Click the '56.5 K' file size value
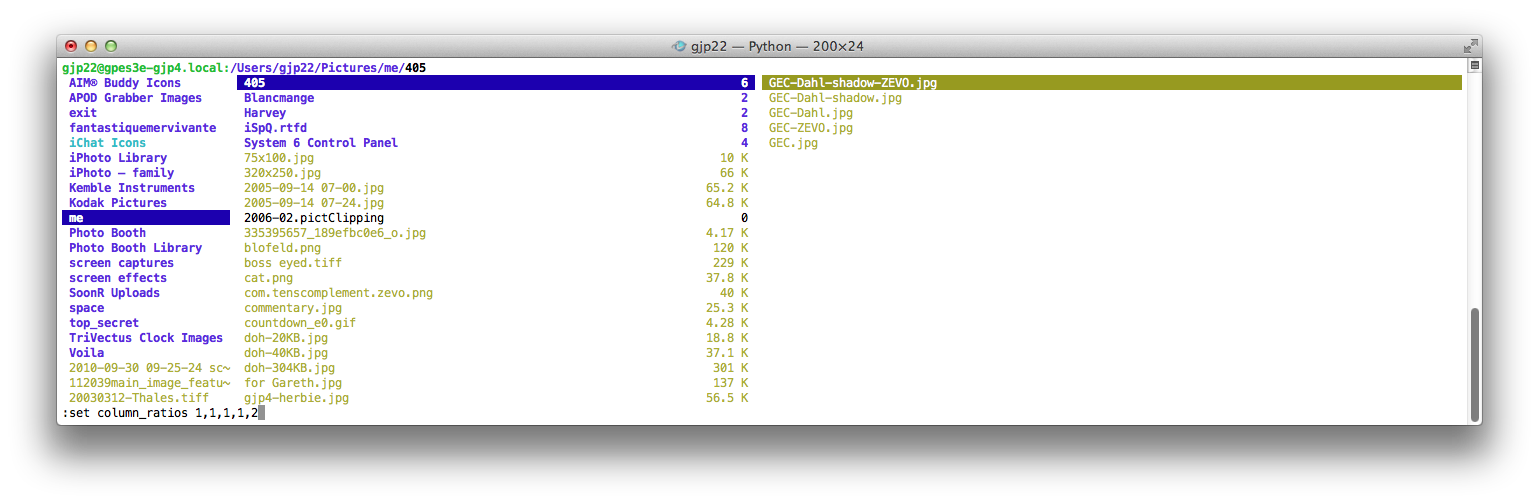This screenshot has height=504, width=1539. (727, 398)
